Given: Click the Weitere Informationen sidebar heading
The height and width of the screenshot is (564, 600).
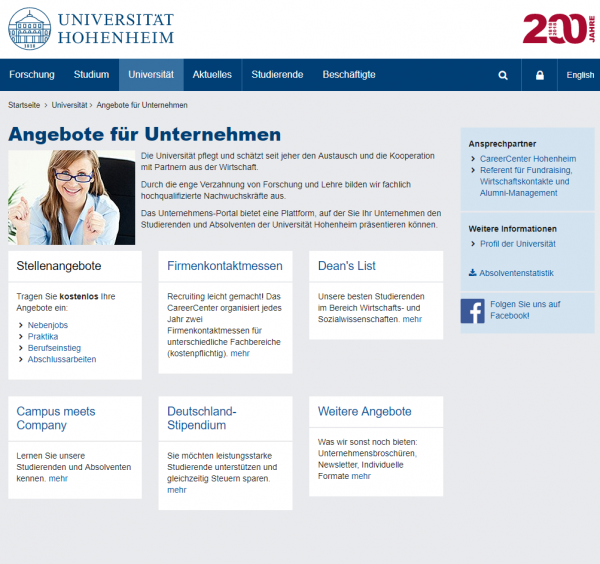Looking at the screenshot, I should tap(512, 229).
